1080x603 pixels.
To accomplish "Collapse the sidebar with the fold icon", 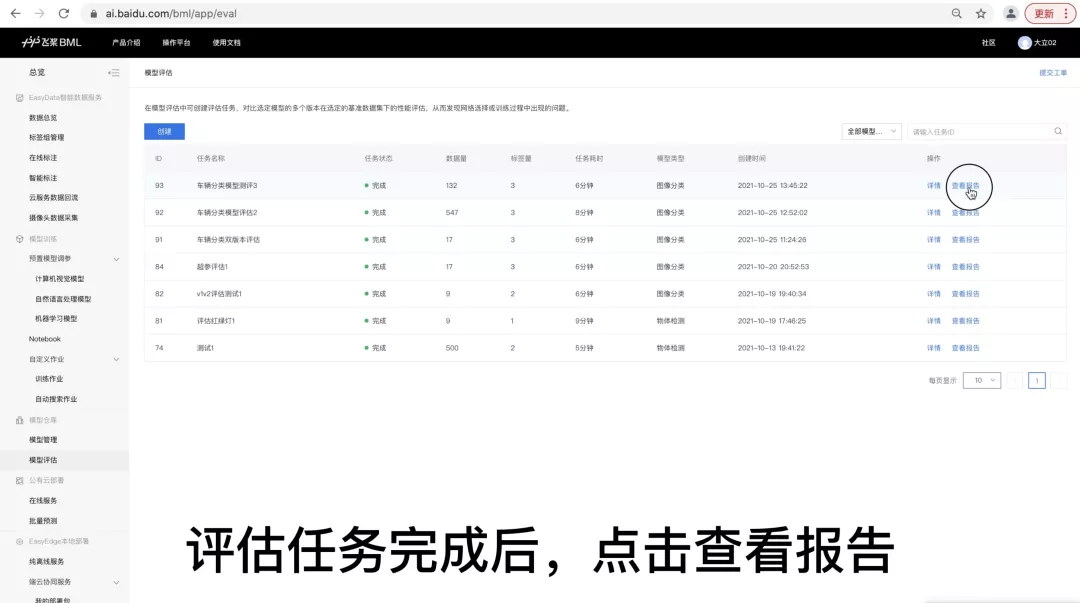I will (114, 72).
